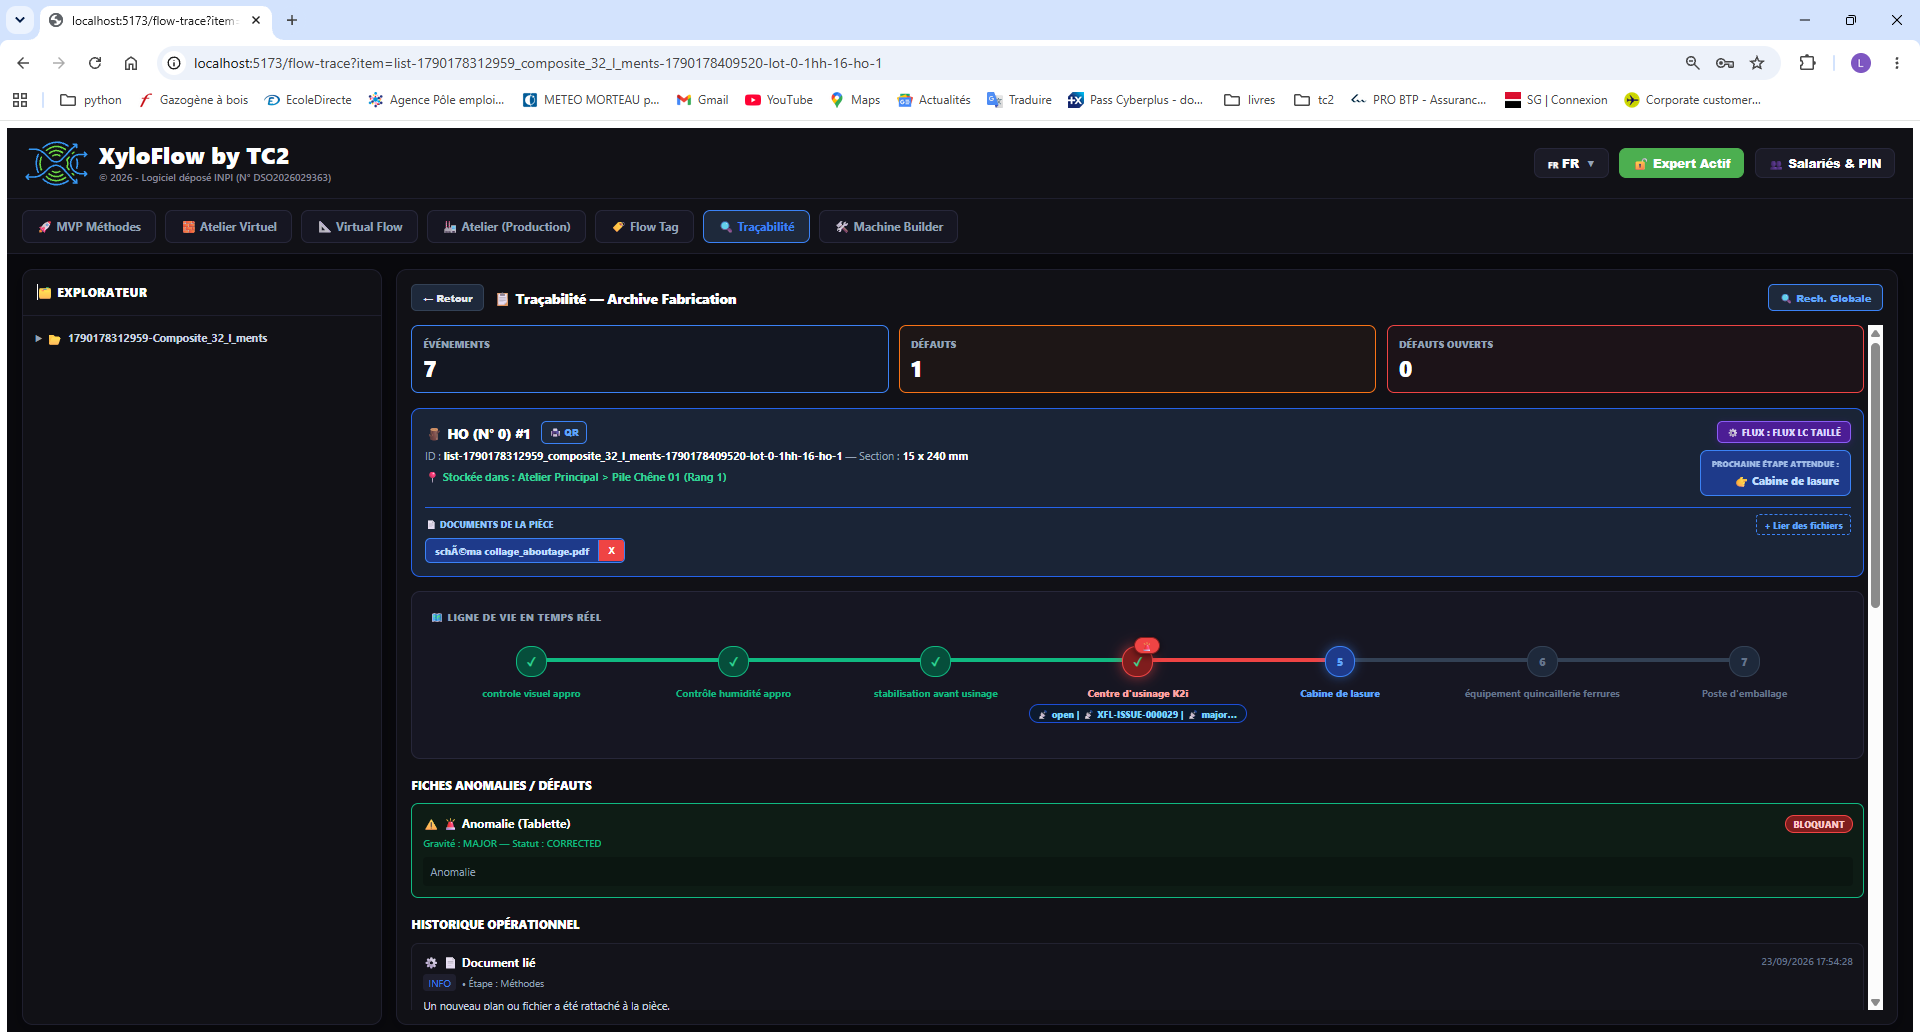Viewport: 1920px width, 1032px height.
Task: Open the Chrome three-dot menu
Action: [x=1897, y=63]
